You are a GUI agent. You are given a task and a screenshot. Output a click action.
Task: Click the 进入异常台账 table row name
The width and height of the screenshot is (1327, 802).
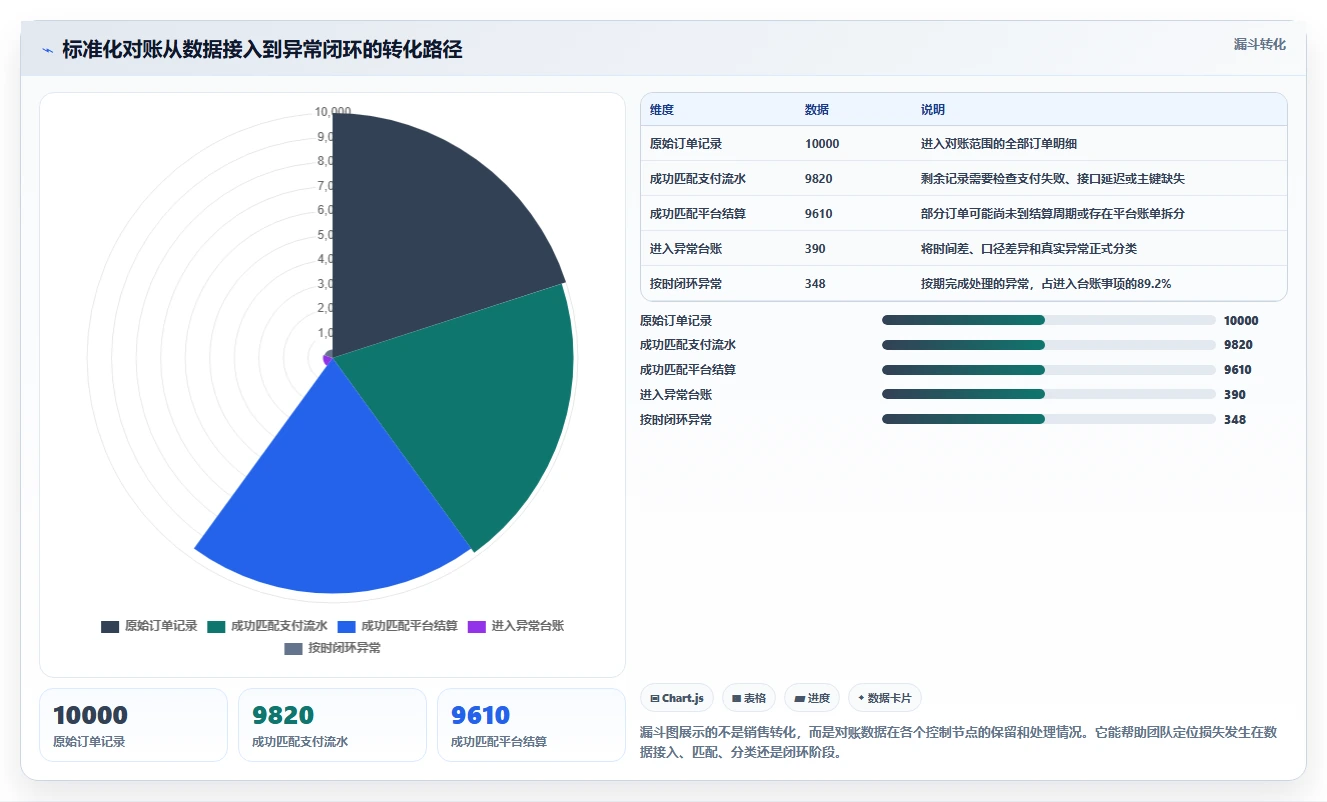click(x=686, y=249)
